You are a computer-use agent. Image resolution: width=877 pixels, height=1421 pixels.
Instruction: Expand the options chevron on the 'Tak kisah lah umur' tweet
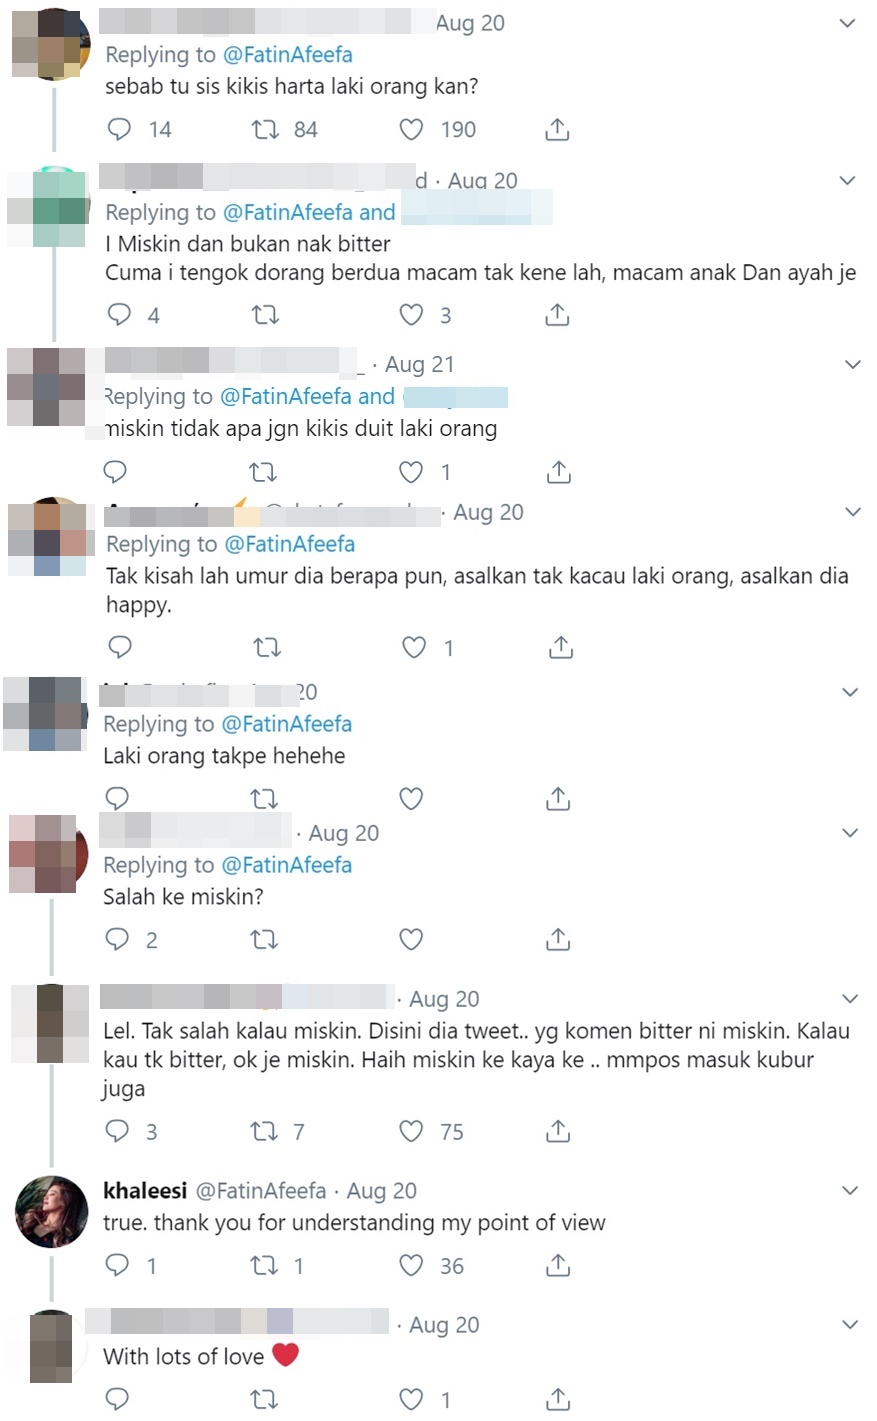point(853,512)
